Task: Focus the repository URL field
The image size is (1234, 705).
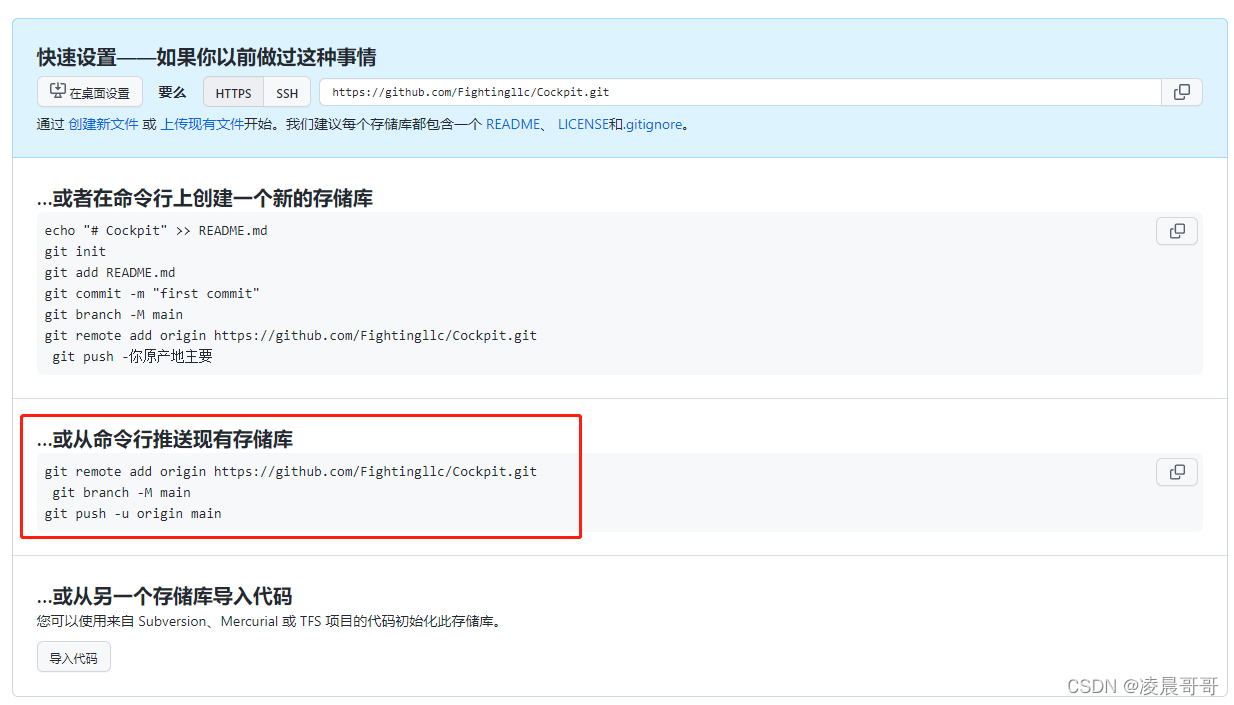Action: click(740, 92)
